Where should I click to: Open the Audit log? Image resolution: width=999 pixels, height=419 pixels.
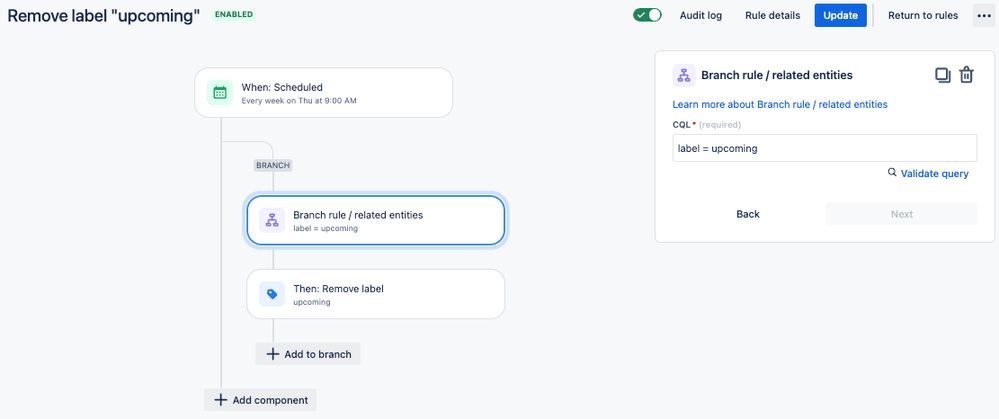point(701,15)
